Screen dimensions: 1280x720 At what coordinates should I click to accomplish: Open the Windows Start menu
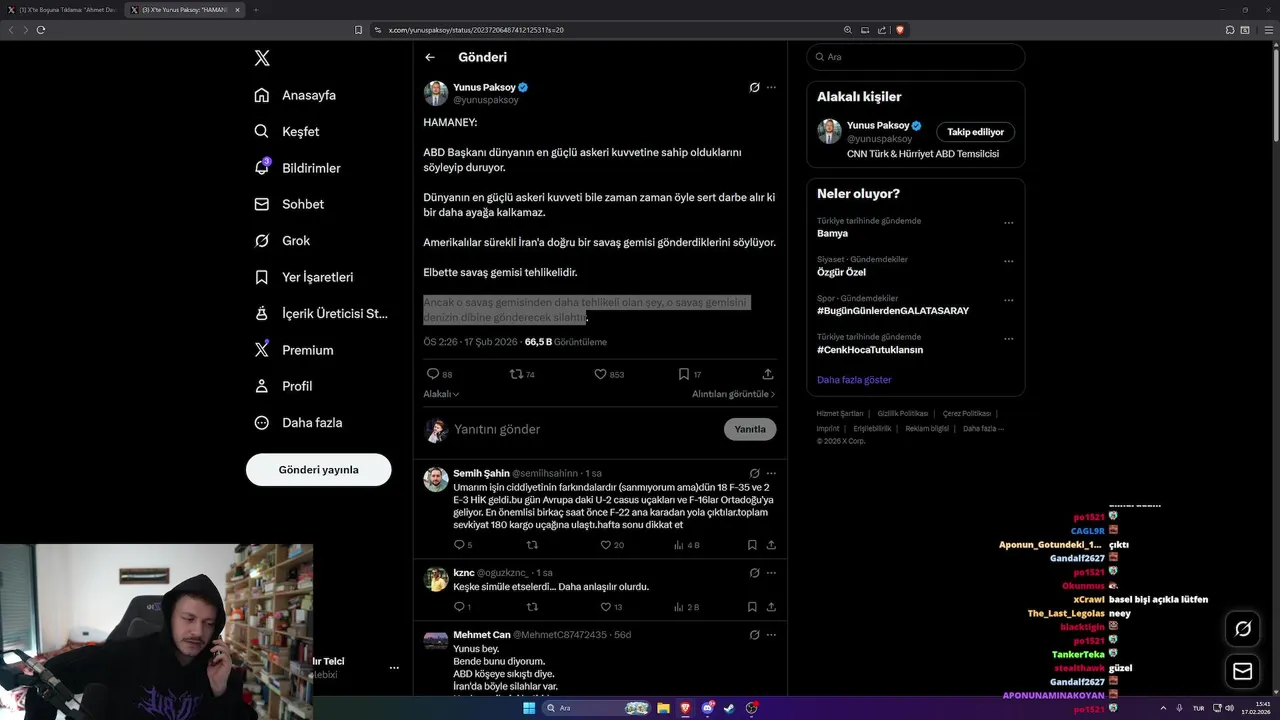coord(528,708)
